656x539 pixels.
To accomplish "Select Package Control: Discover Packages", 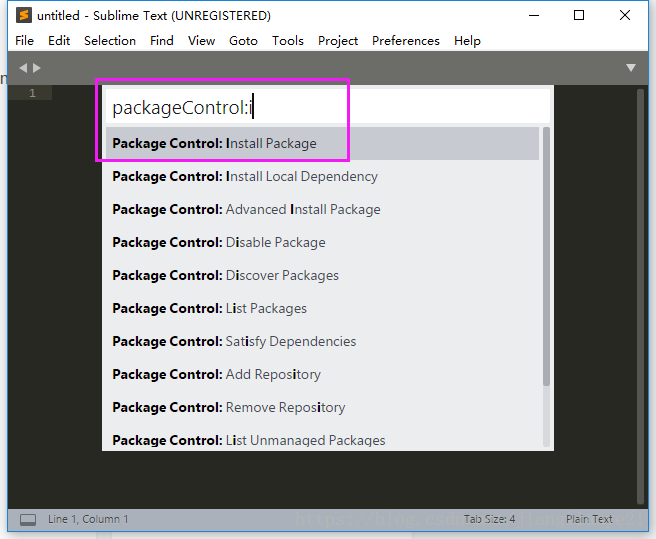I will coord(322,275).
